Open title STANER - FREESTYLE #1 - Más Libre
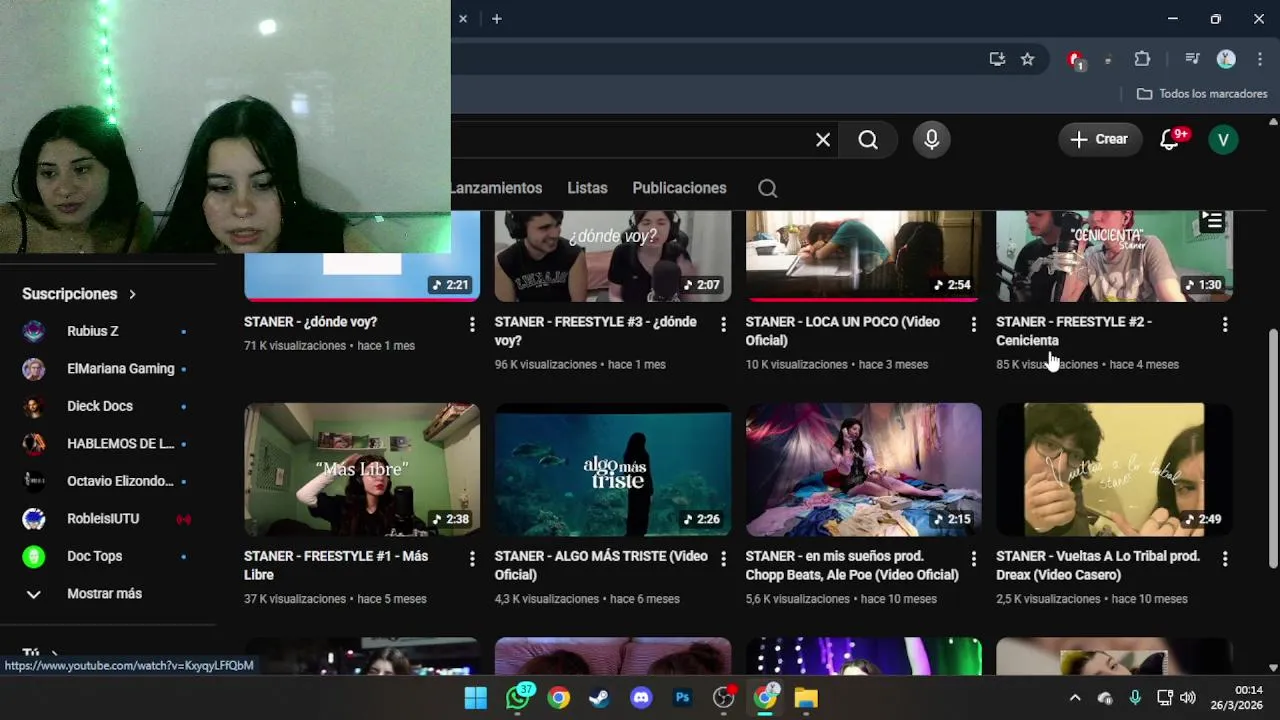Screen dimensions: 1280x720 click(336, 565)
